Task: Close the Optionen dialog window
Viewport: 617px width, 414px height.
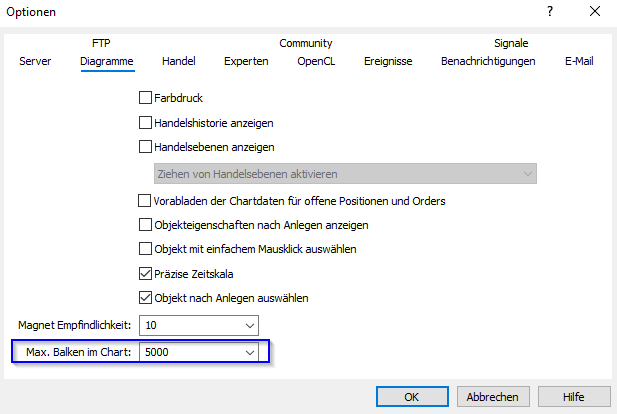Action: (x=595, y=12)
